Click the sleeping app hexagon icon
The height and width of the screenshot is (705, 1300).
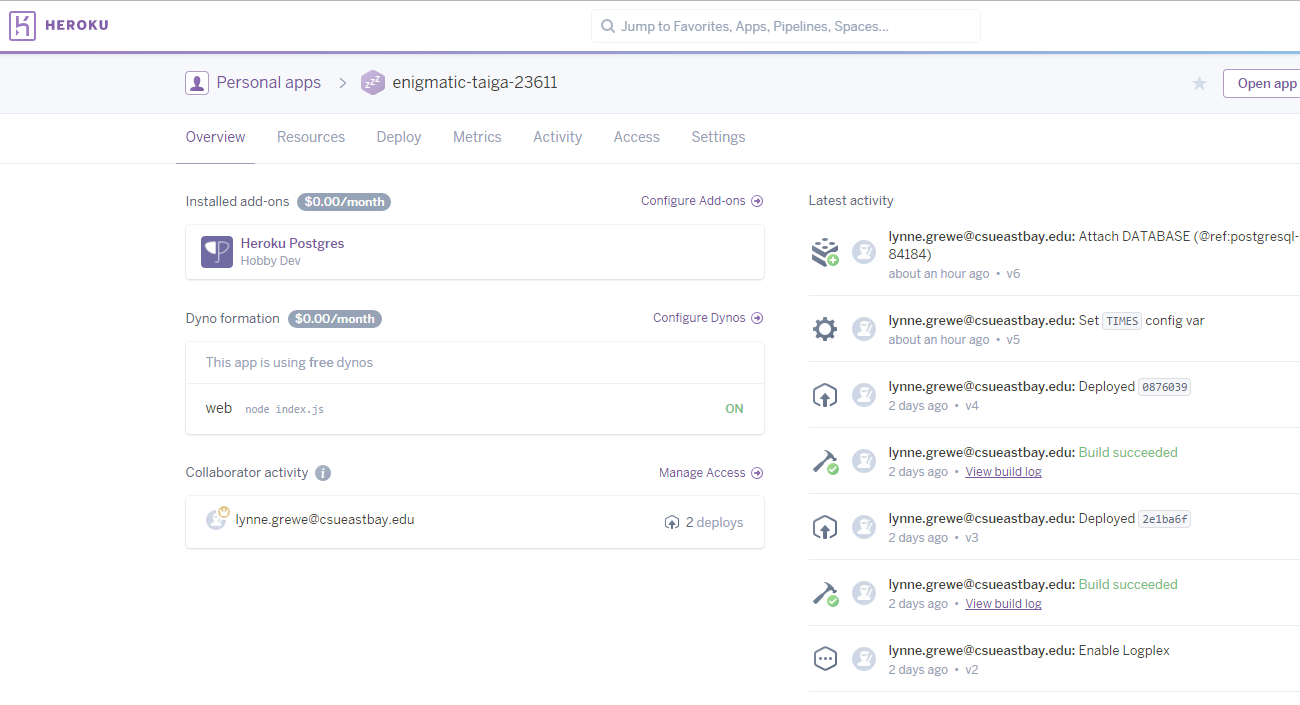coord(373,83)
